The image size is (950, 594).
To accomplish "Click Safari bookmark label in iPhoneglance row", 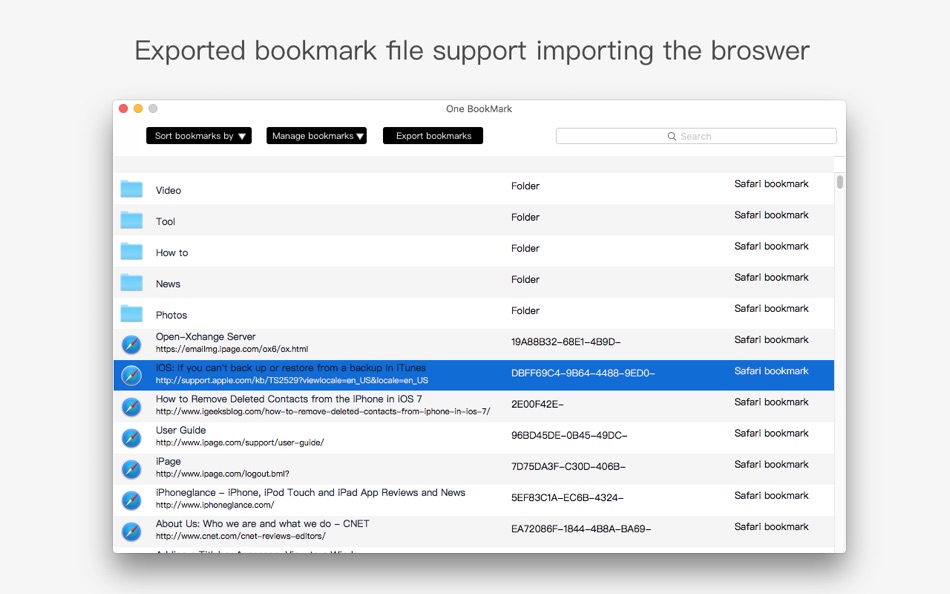I will [x=771, y=496].
